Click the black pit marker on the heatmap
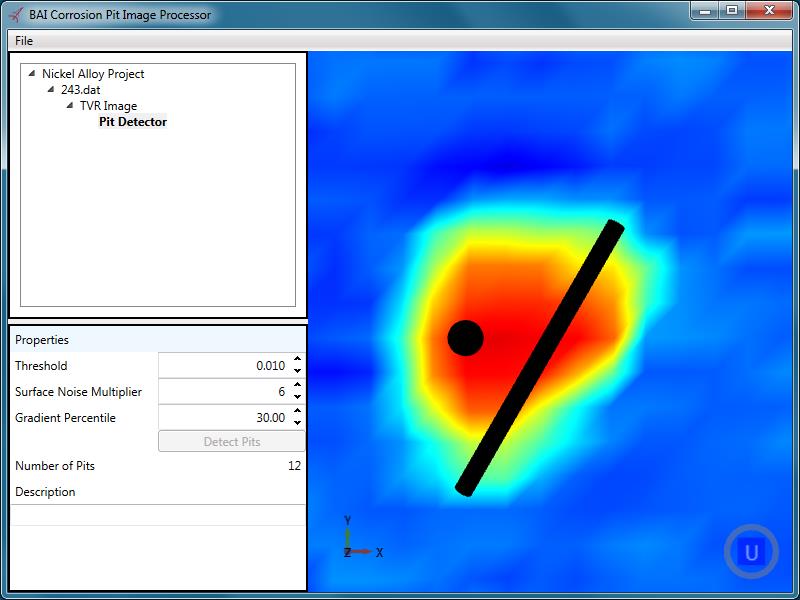Image resolution: width=800 pixels, height=600 pixels. [464, 340]
